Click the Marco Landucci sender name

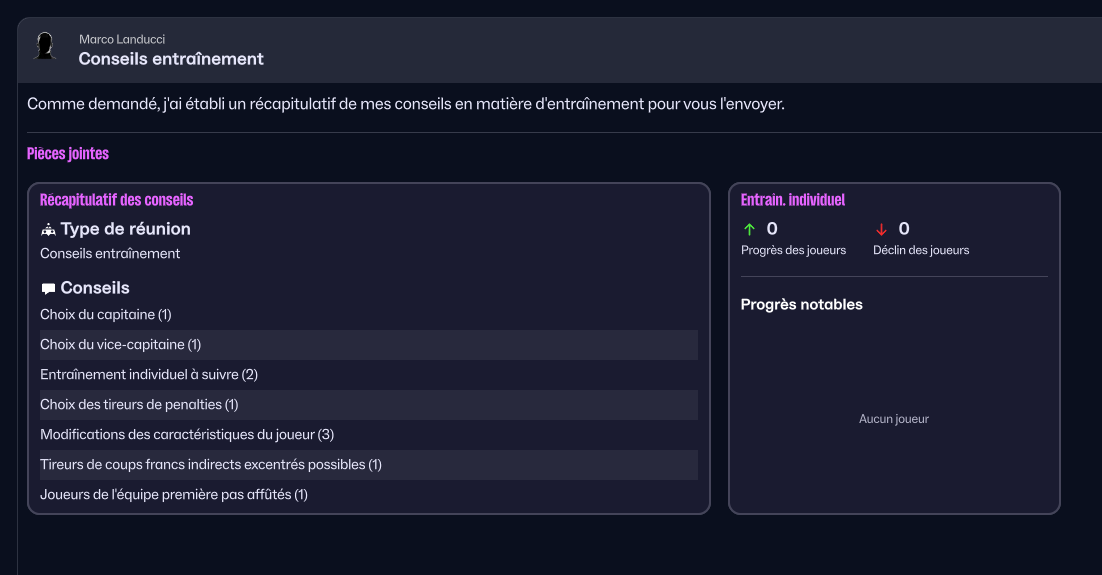tap(122, 39)
